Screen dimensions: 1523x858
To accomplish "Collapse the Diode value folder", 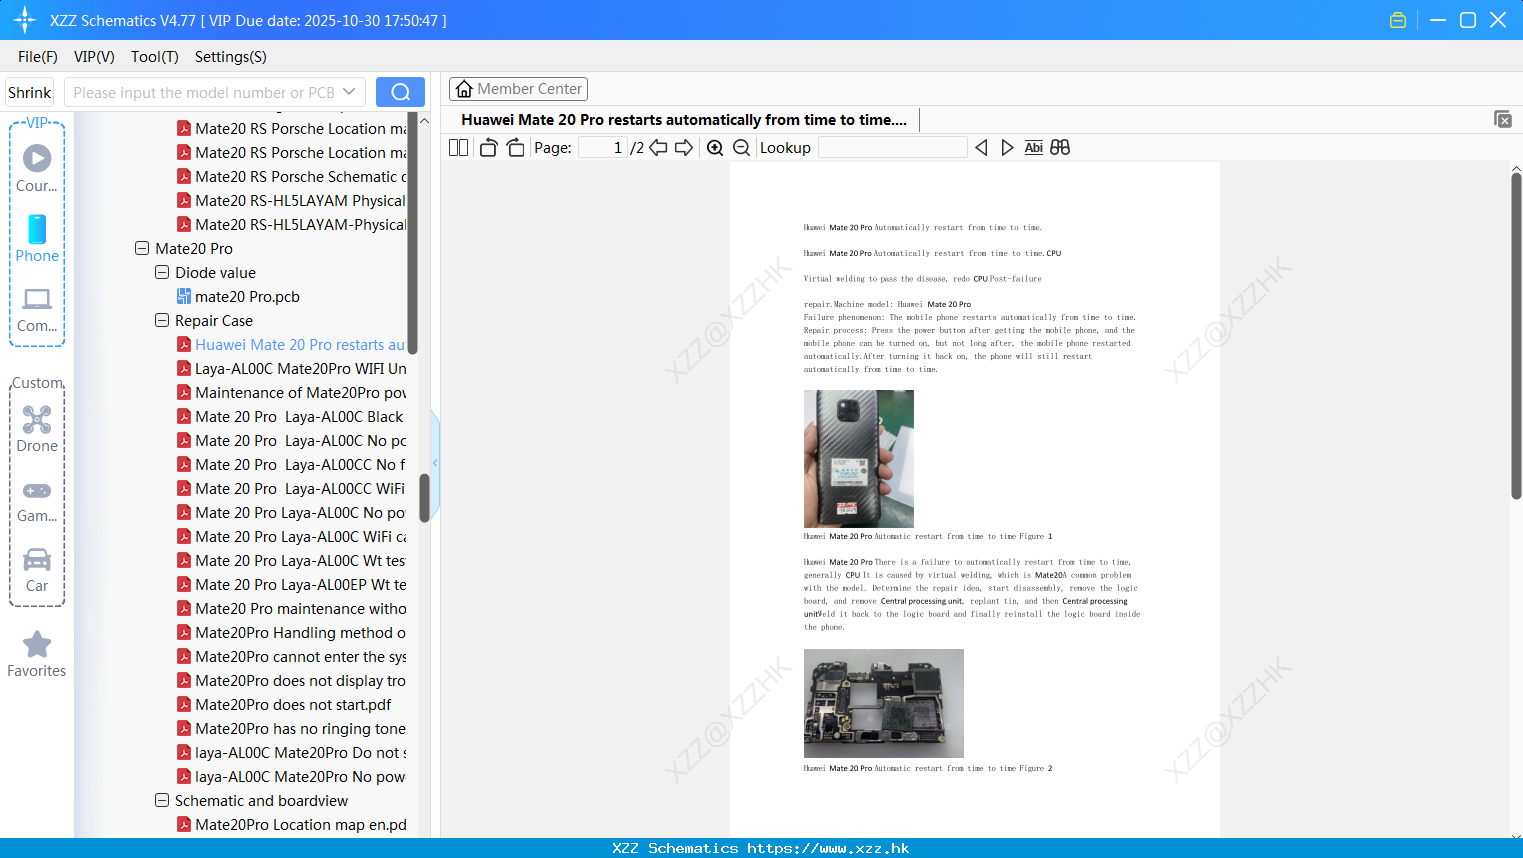I will point(162,272).
